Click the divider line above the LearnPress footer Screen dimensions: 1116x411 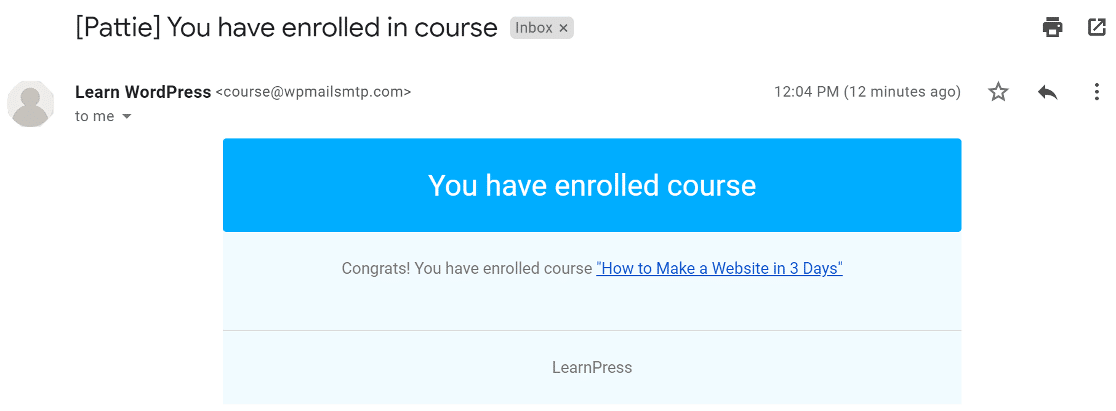592,331
